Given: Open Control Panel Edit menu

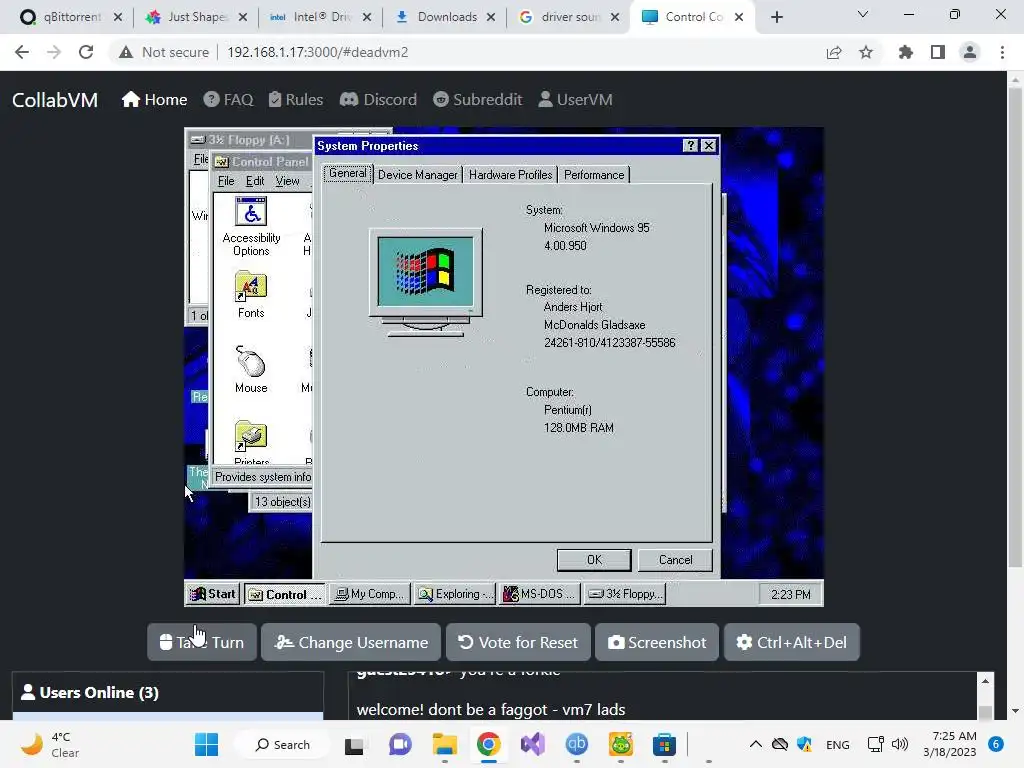Looking at the screenshot, I should click(x=255, y=181).
